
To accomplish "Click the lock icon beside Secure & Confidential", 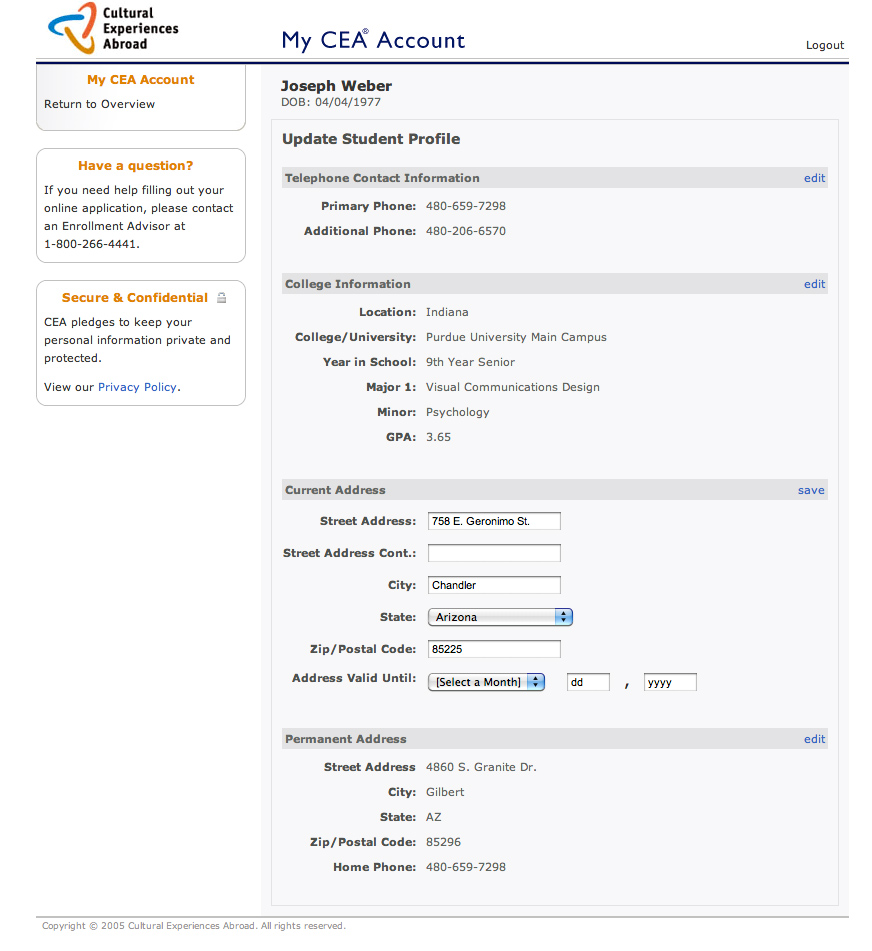I will (x=222, y=298).
